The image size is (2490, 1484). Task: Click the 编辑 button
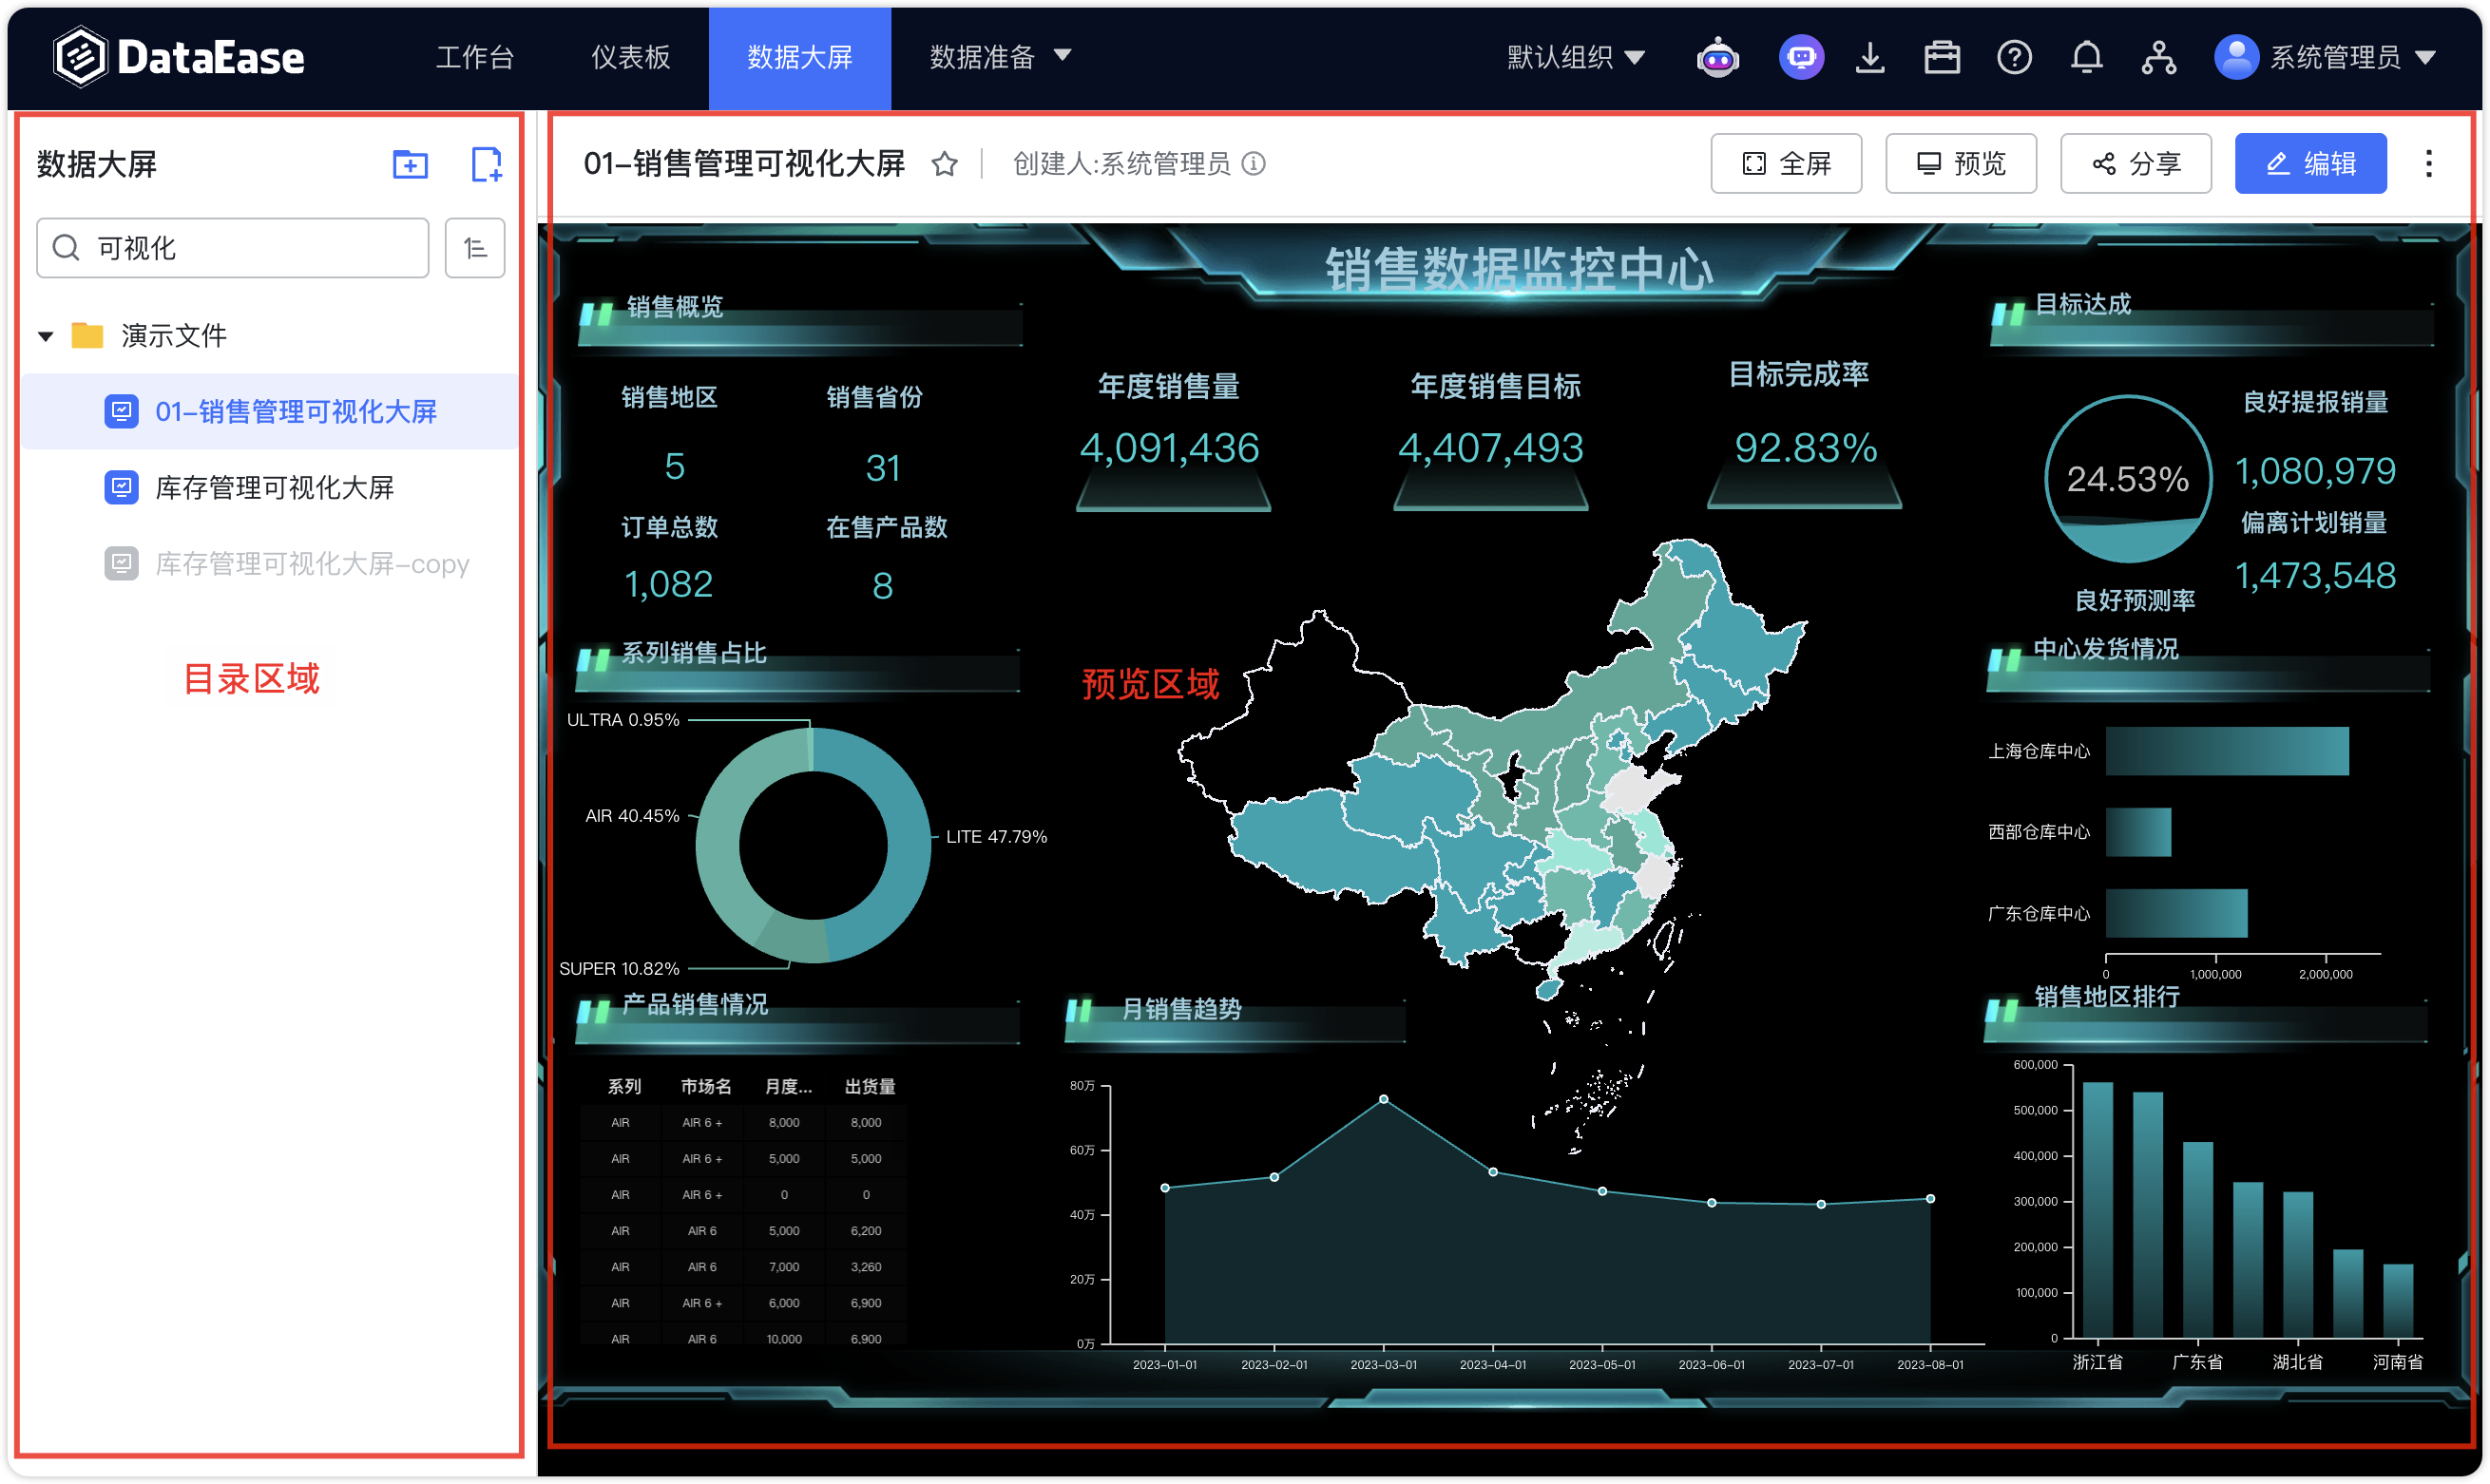coord(2310,164)
